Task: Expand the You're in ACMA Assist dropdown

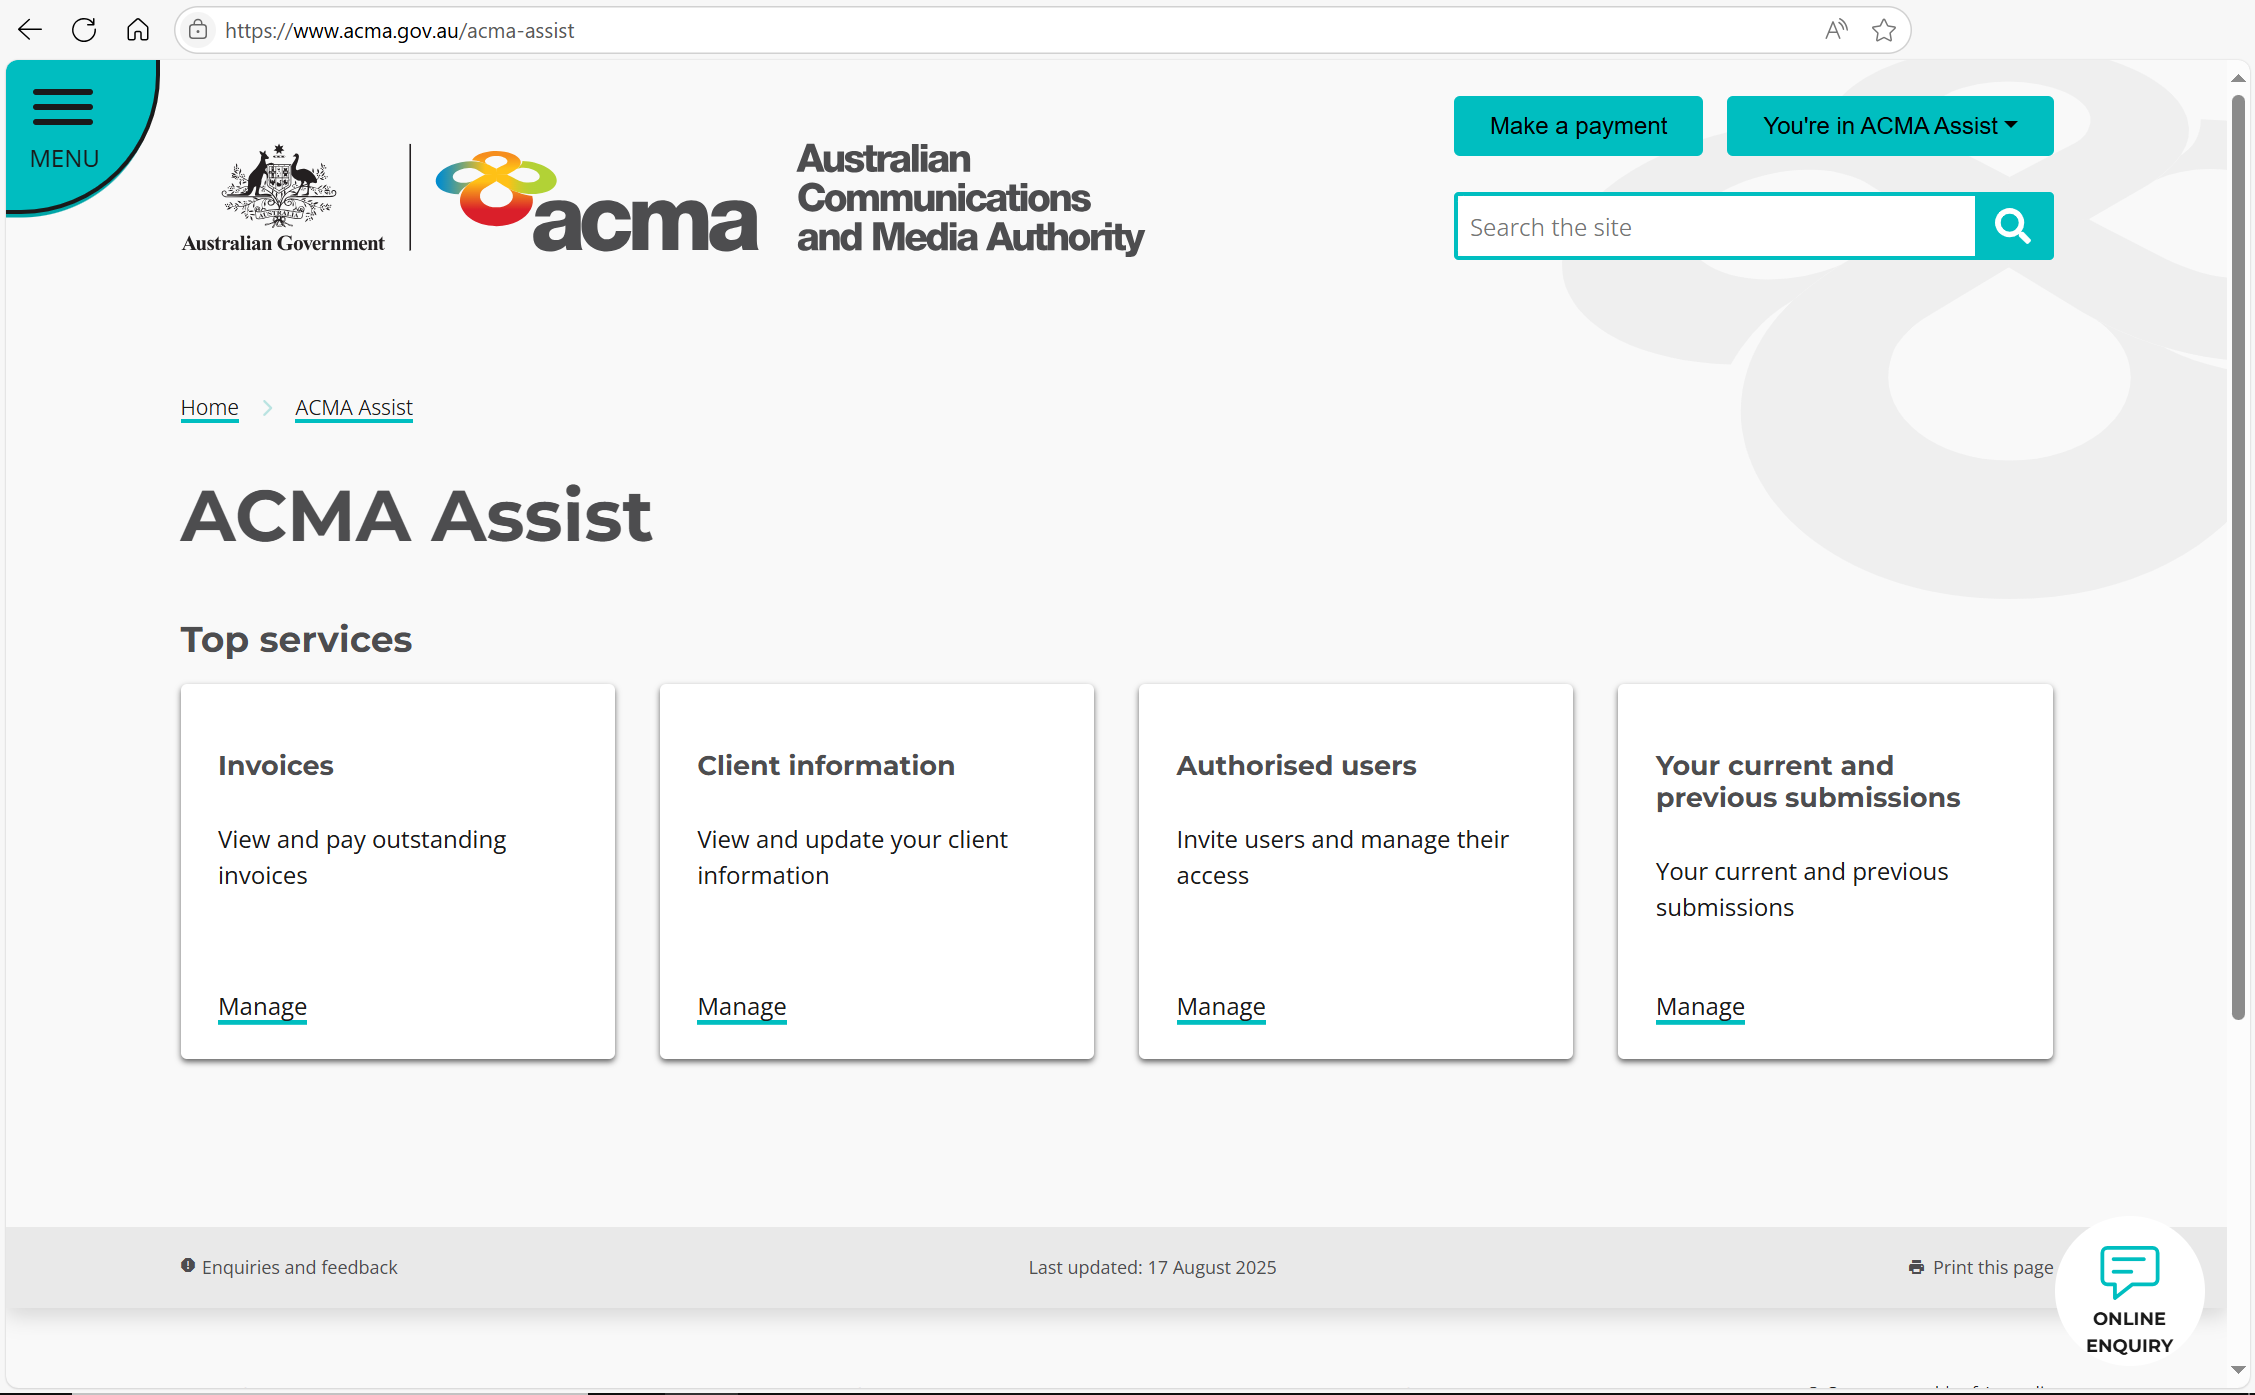Action: [1890, 126]
